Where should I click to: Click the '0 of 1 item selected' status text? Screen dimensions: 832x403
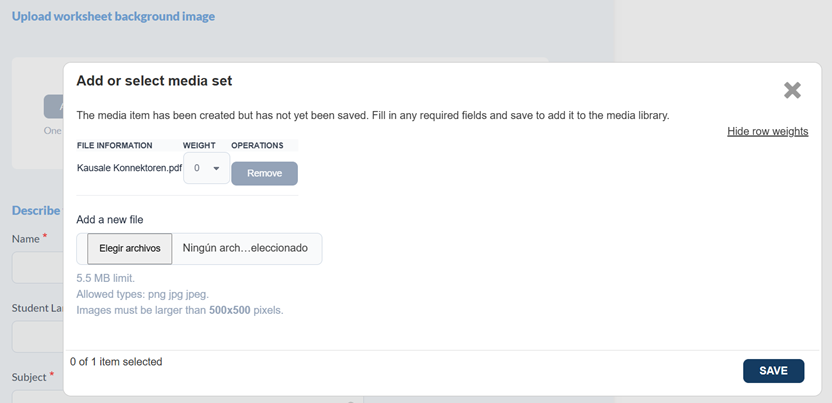tap(116, 361)
